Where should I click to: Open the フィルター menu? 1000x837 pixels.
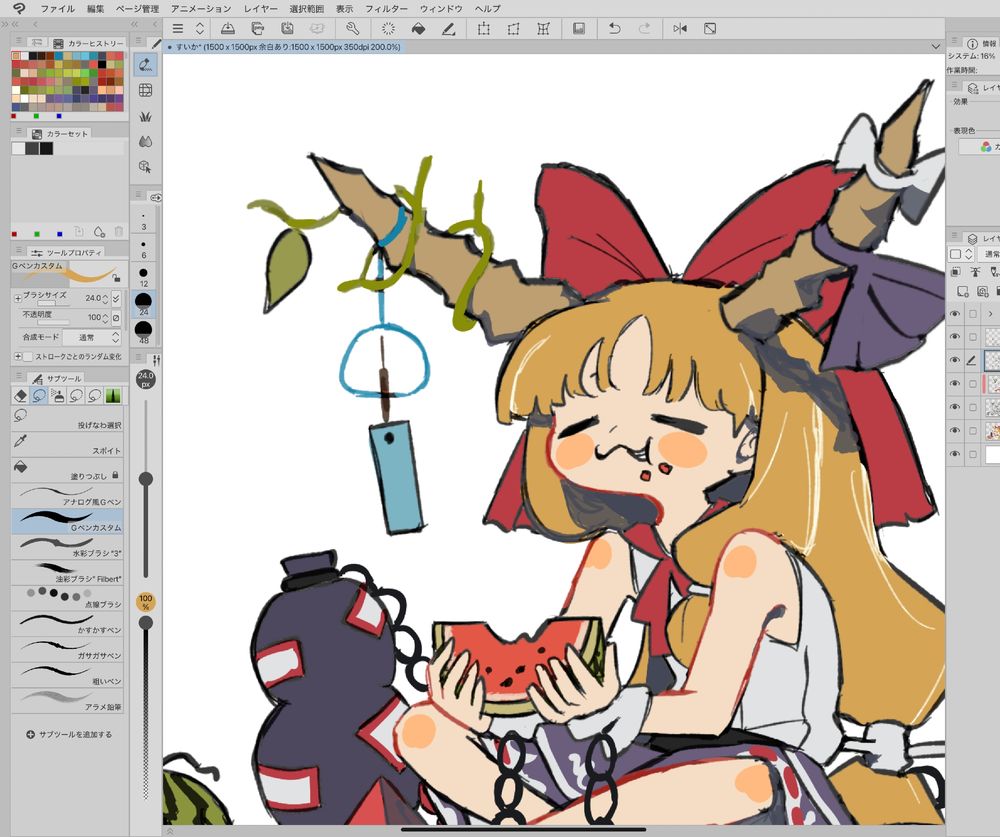386,9
